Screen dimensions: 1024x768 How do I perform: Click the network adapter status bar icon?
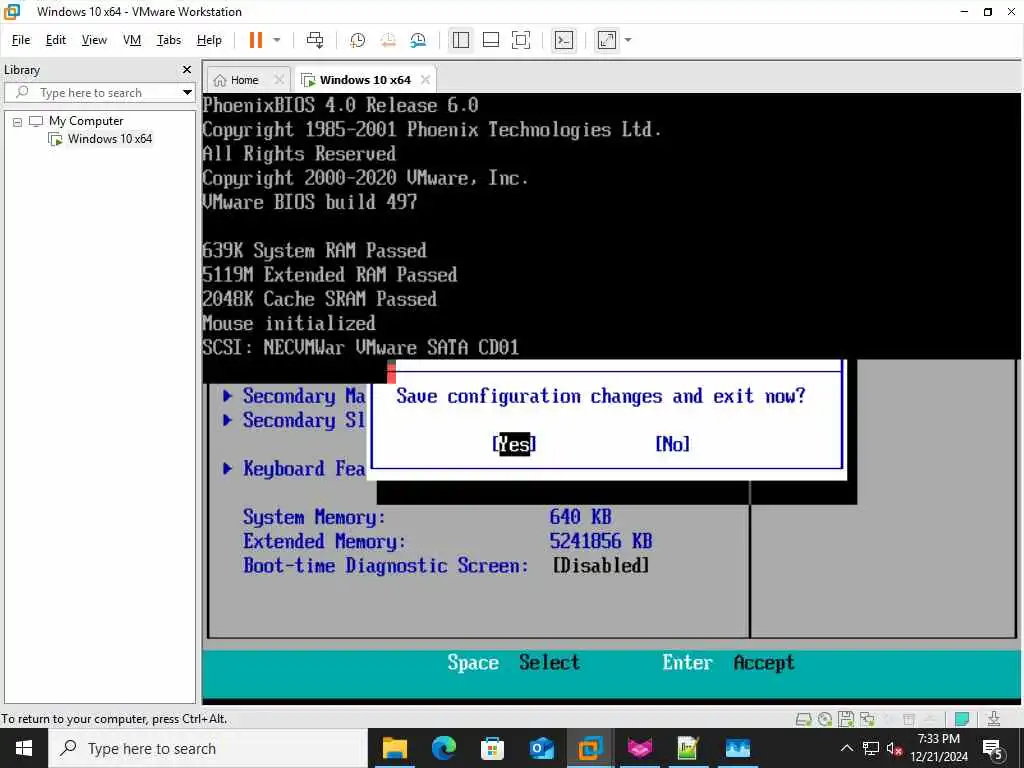867,719
